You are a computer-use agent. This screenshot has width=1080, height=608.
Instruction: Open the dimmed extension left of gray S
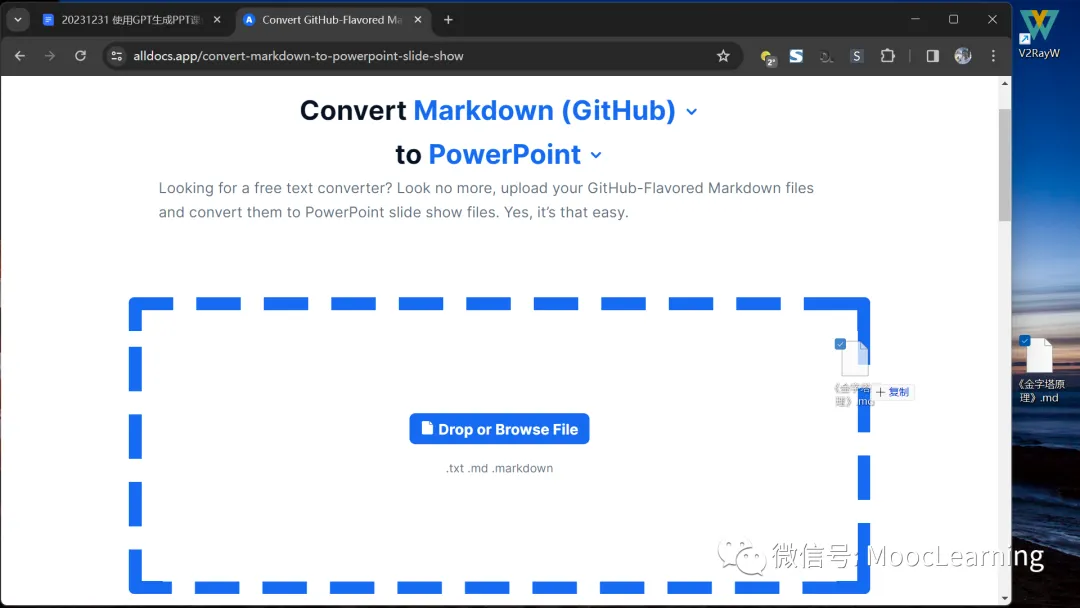(827, 56)
